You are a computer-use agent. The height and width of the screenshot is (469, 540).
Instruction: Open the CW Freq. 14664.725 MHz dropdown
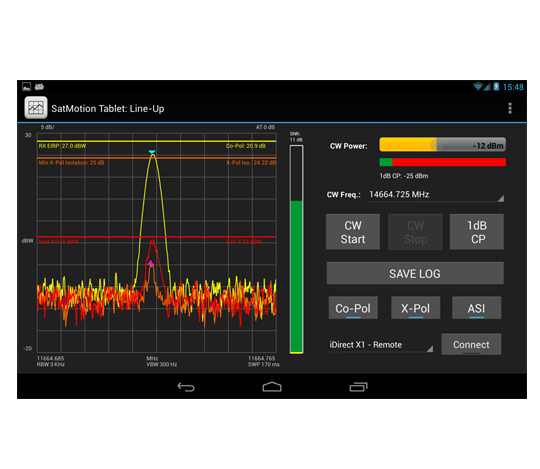pos(435,195)
